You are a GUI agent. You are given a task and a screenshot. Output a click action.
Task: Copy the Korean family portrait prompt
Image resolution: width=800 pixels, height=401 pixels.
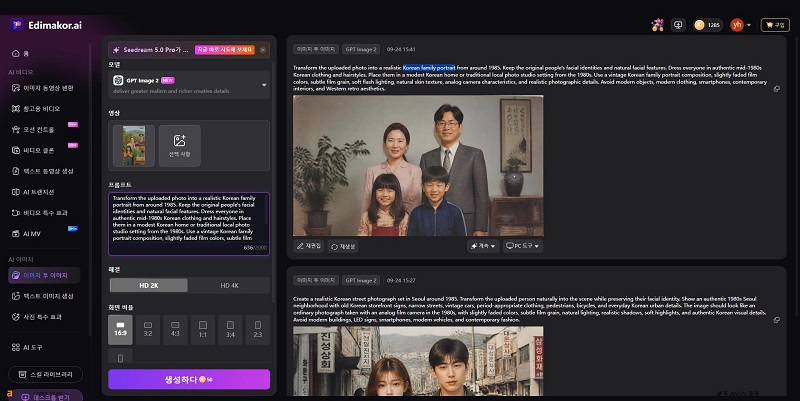coord(777,89)
